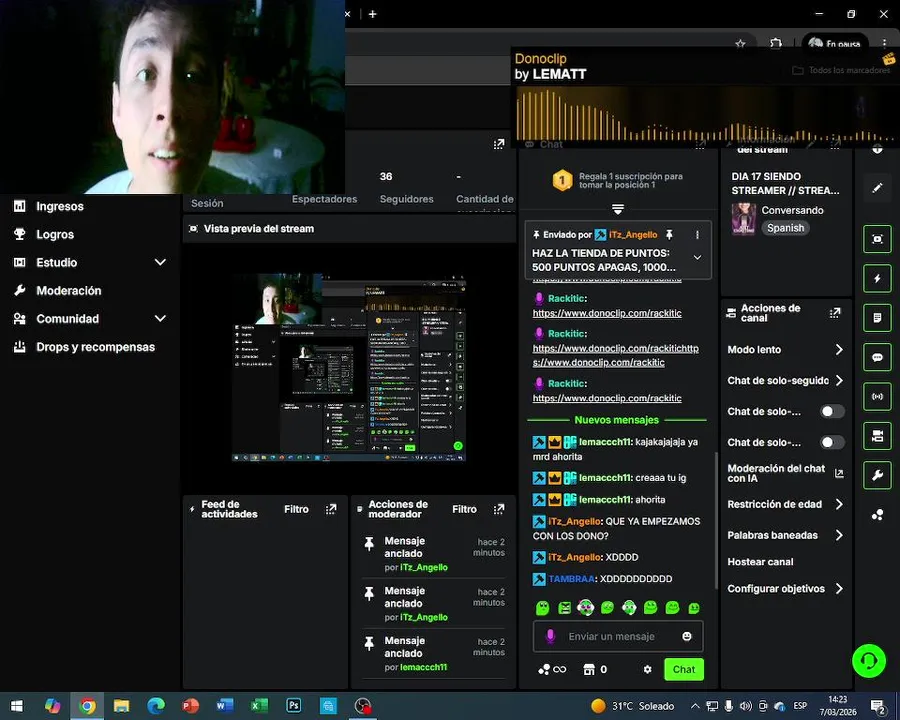Open a new browser tab with plus

pyautogui.click(x=373, y=14)
